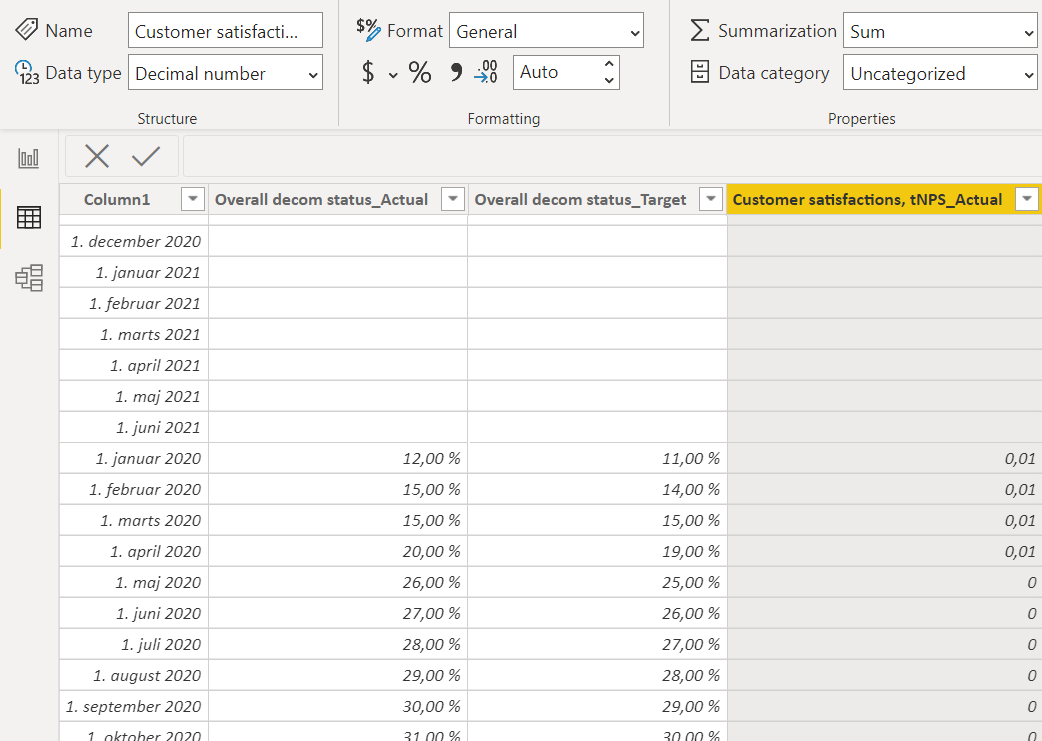Screen dimensions: 1042x741
Task: Click the 11,00 % Target cell
Action: click(597, 459)
